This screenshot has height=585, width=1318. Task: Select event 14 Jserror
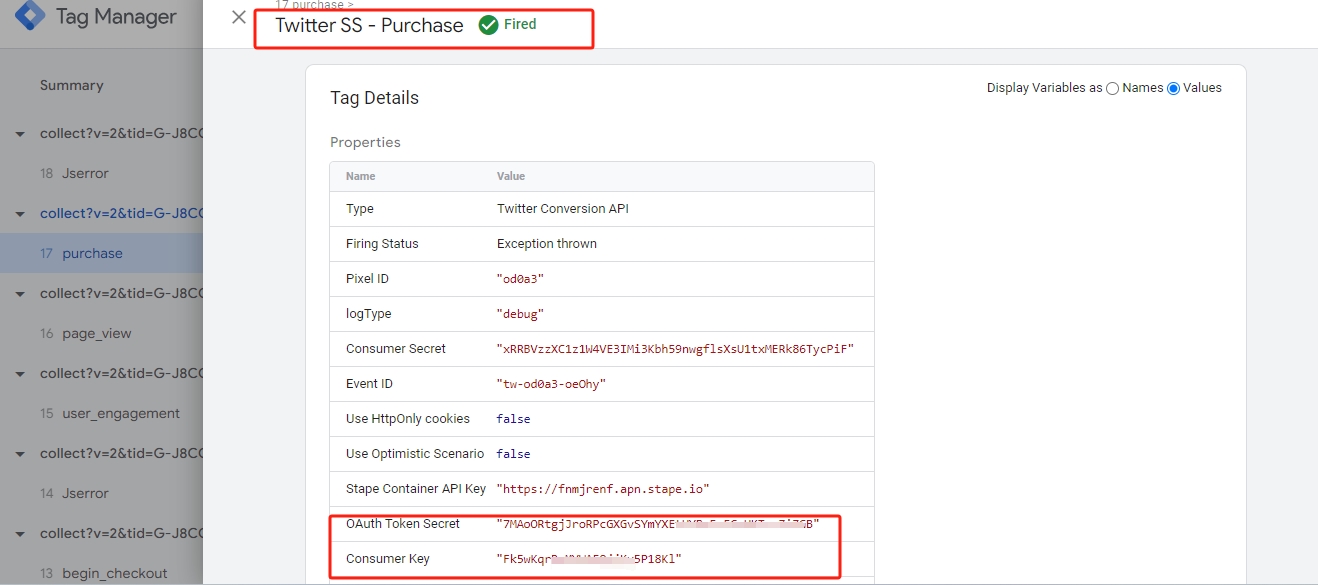tap(101, 493)
